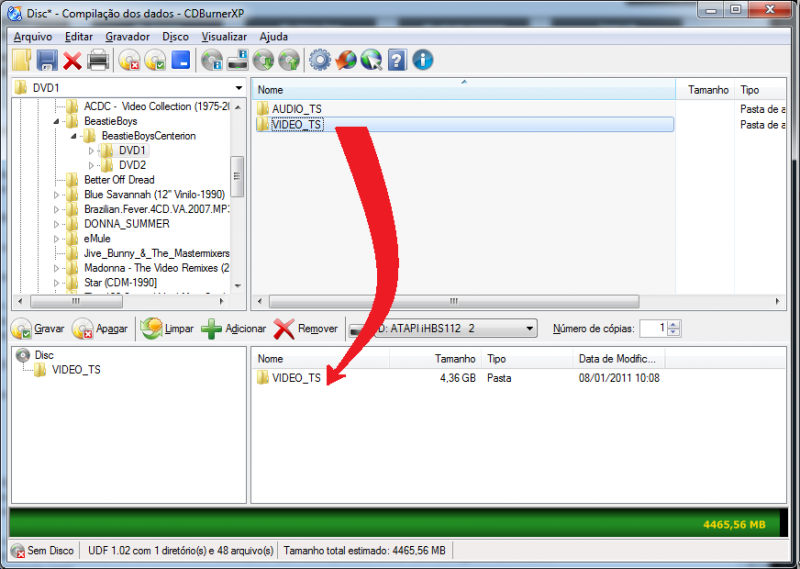Click the Limpar button
This screenshot has height=569, width=800.
click(167, 329)
